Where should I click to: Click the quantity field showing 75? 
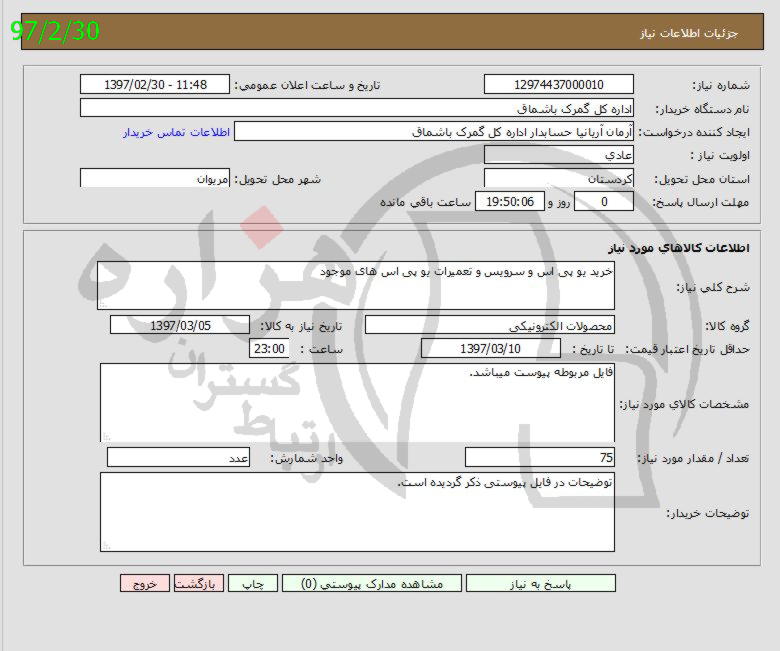[x=540, y=458]
